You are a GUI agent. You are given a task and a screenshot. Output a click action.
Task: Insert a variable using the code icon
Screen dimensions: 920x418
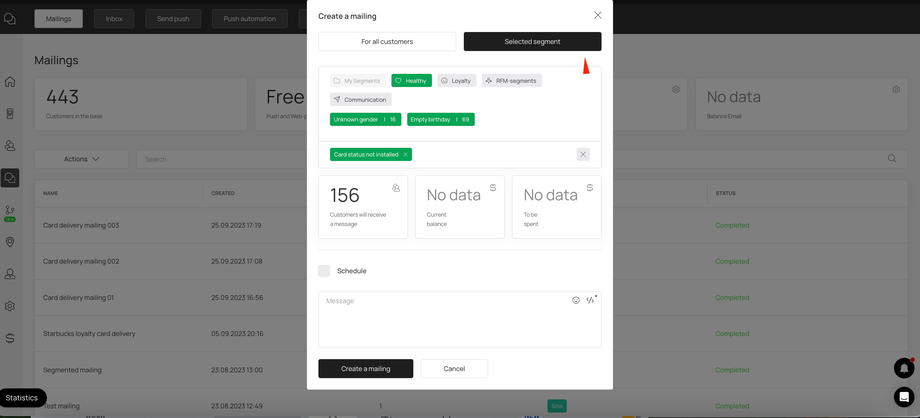(x=591, y=300)
